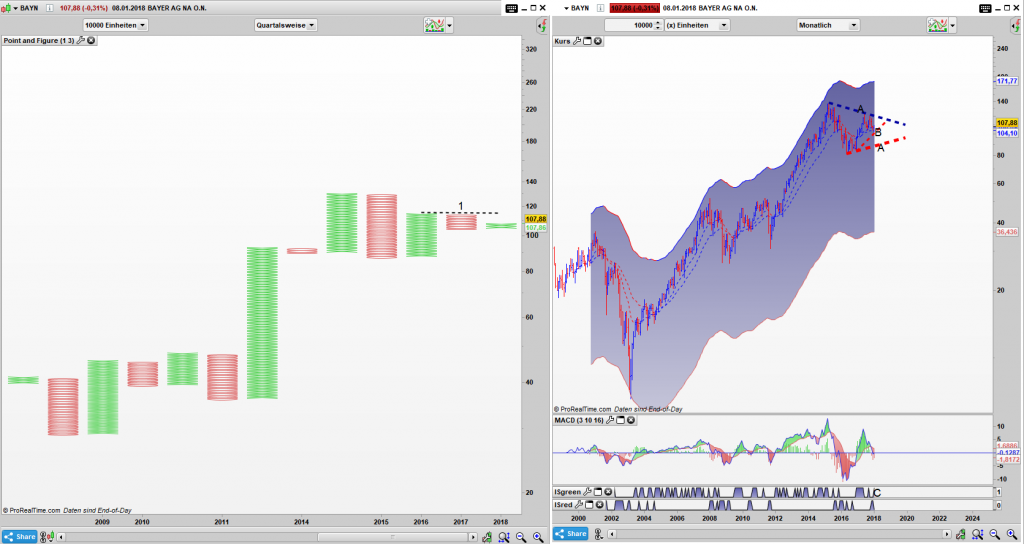The image size is (1024, 544).
Task: Zoom in on left chart window
Action: (538, 537)
